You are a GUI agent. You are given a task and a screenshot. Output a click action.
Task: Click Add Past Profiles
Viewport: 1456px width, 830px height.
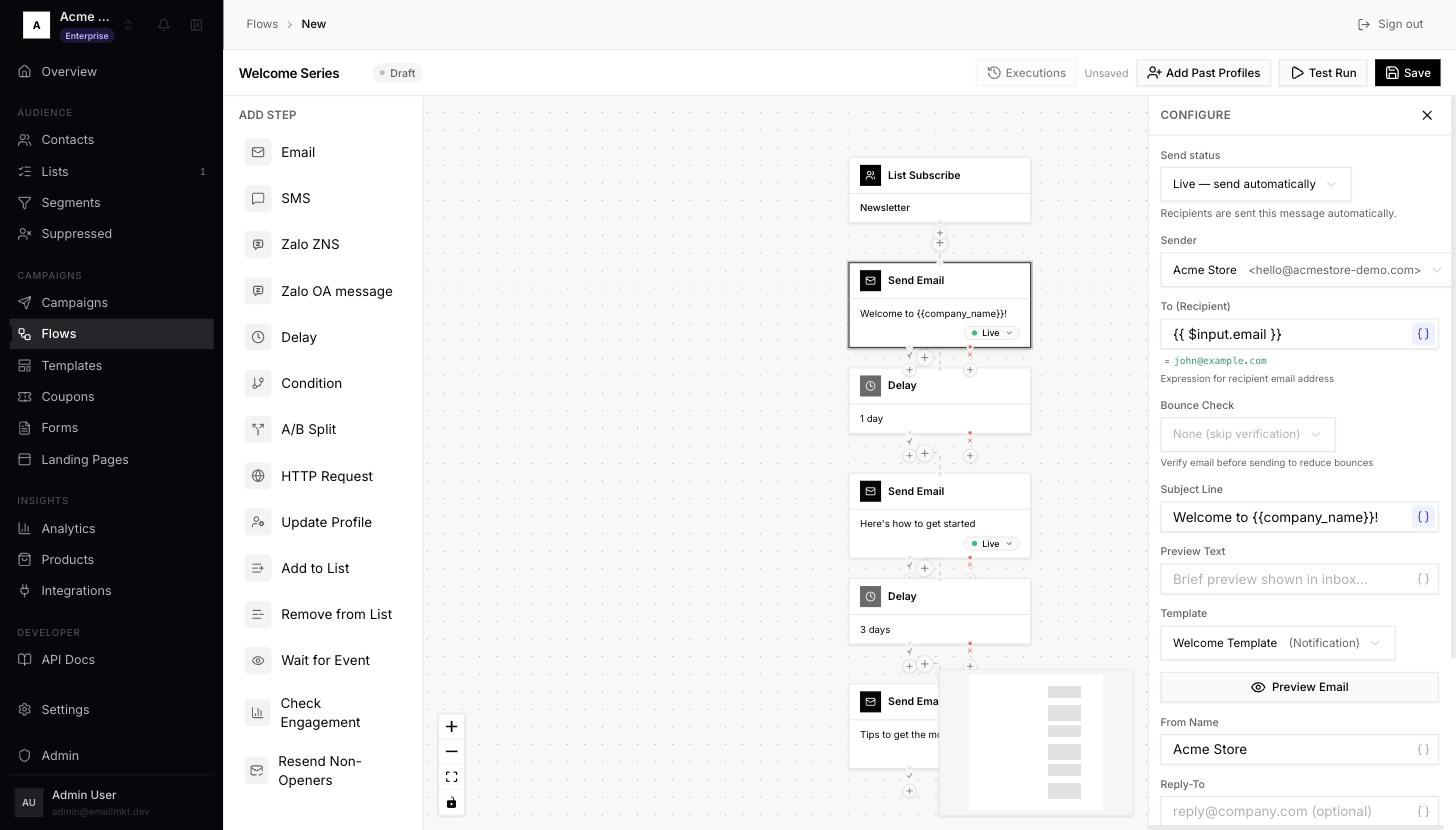coord(1203,73)
